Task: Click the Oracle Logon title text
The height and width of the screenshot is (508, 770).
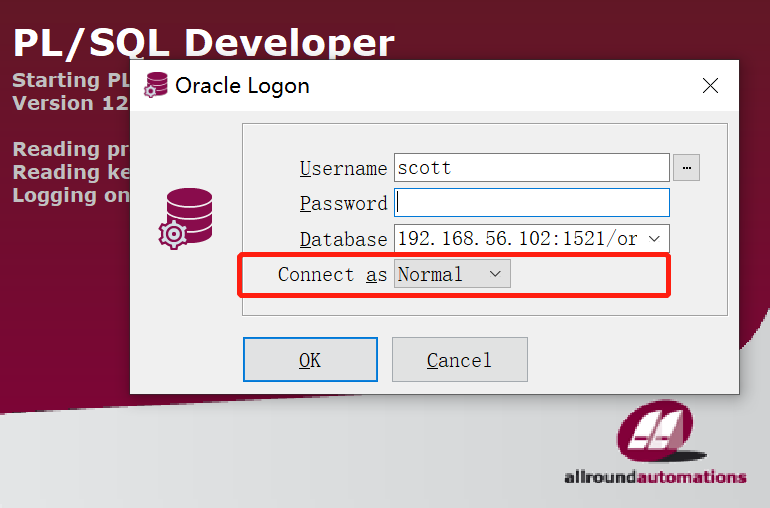Action: (x=242, y=86)
